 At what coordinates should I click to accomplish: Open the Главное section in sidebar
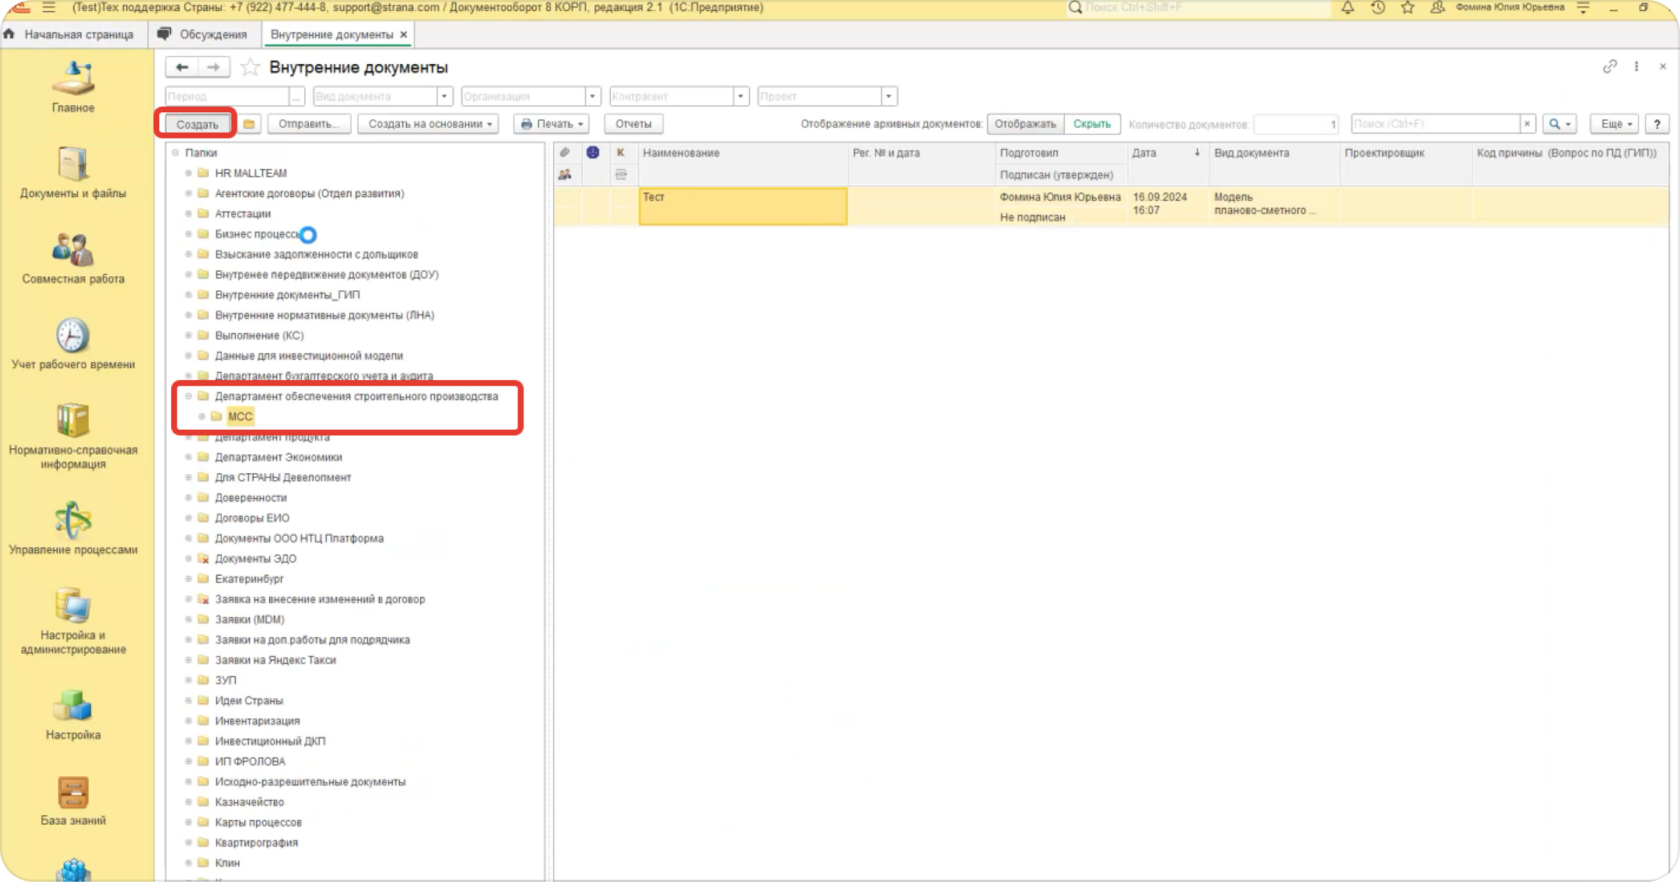click(73, 87)
